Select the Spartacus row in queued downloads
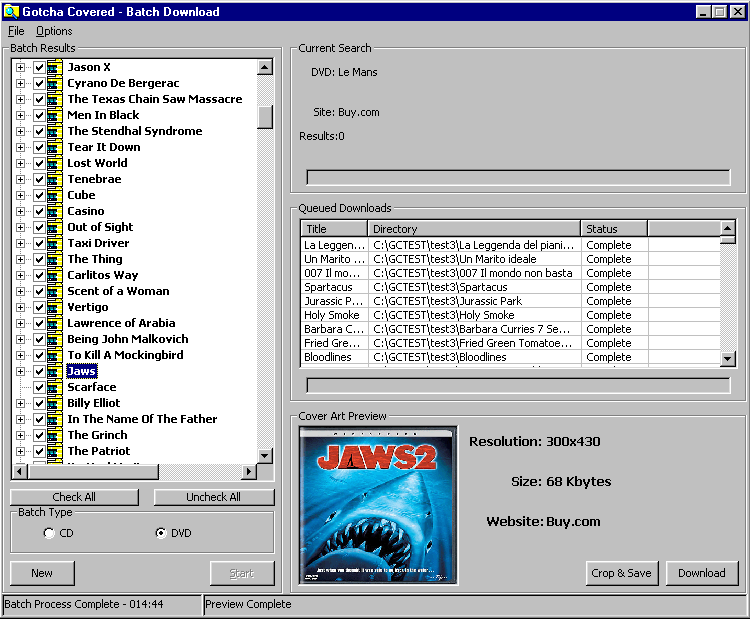 point(510,287)
